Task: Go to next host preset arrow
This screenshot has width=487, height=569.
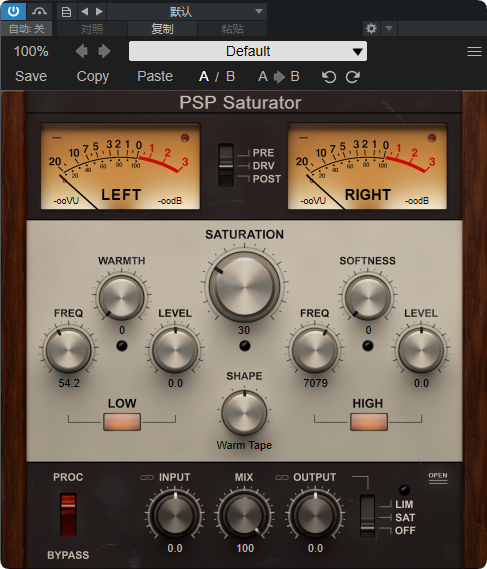Action: point(99,12)
